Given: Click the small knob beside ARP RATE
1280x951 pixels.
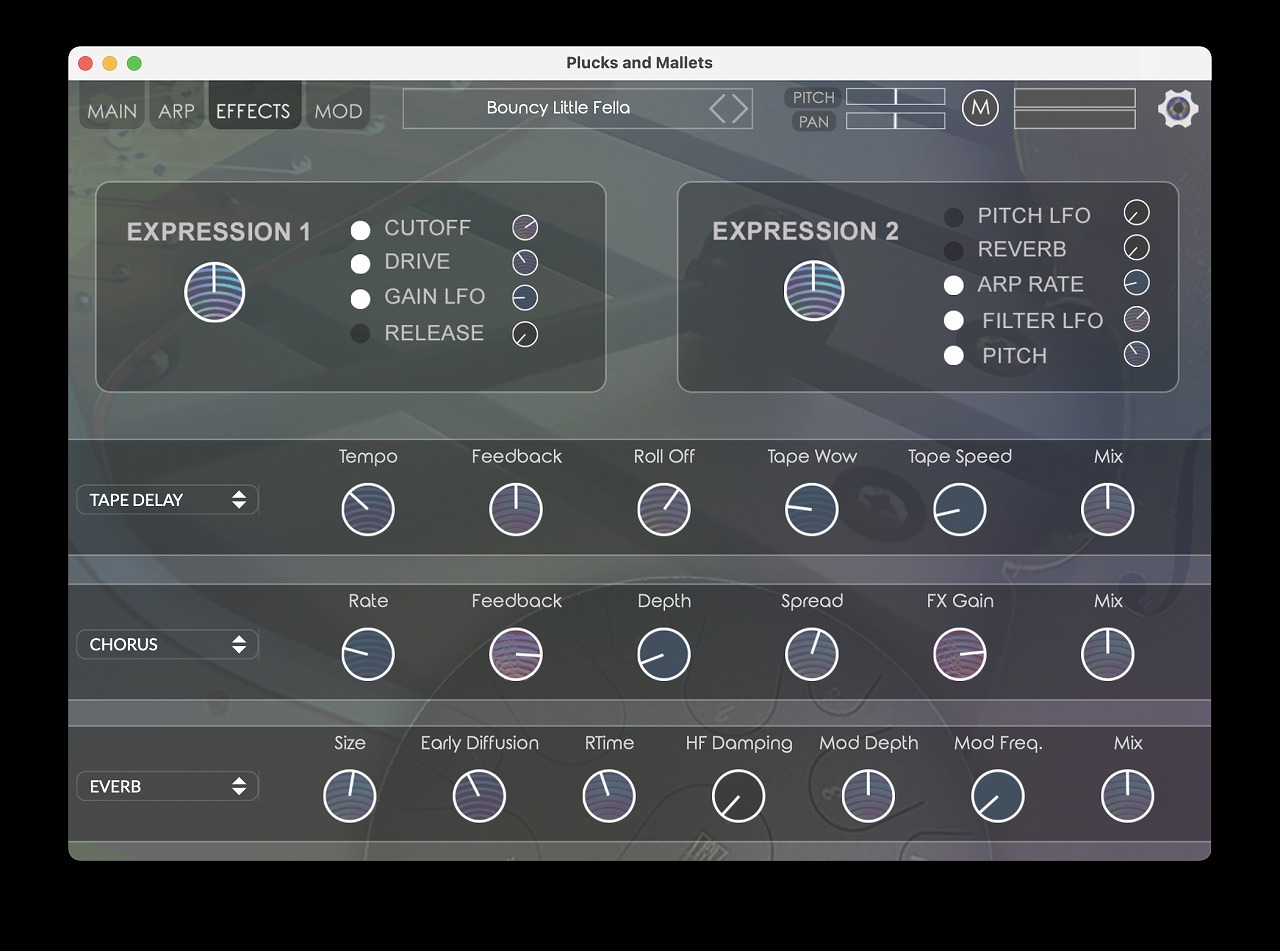Looking at the screenshot, I should coord(1137,283).
